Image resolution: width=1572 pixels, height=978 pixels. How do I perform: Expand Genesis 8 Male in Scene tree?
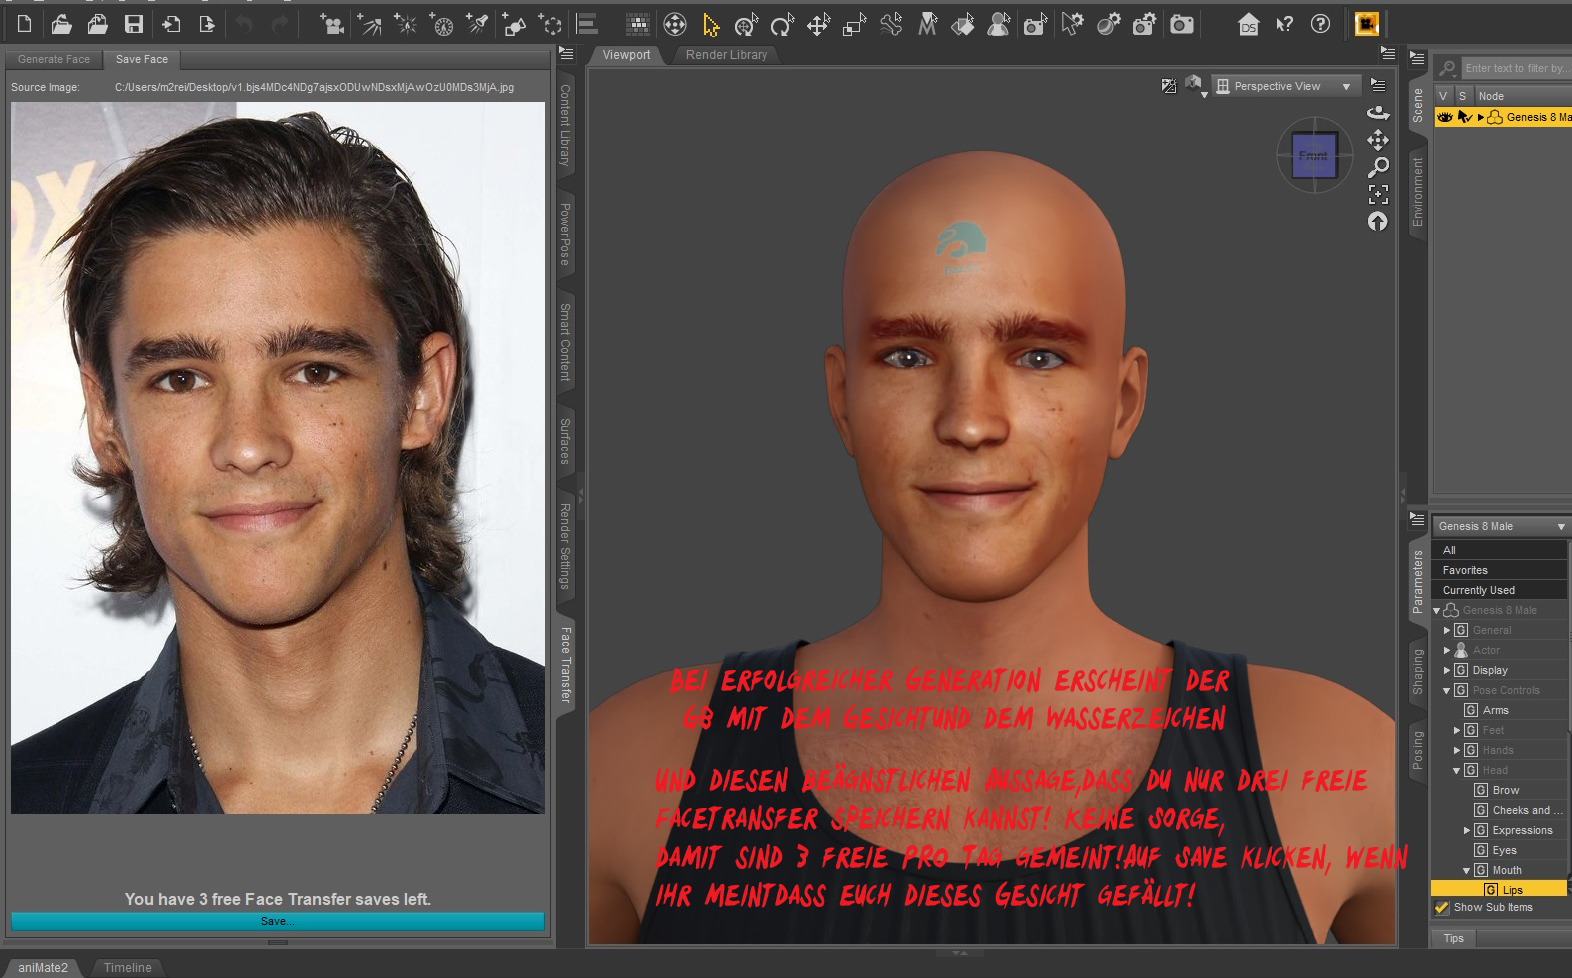click(1481, 117)
